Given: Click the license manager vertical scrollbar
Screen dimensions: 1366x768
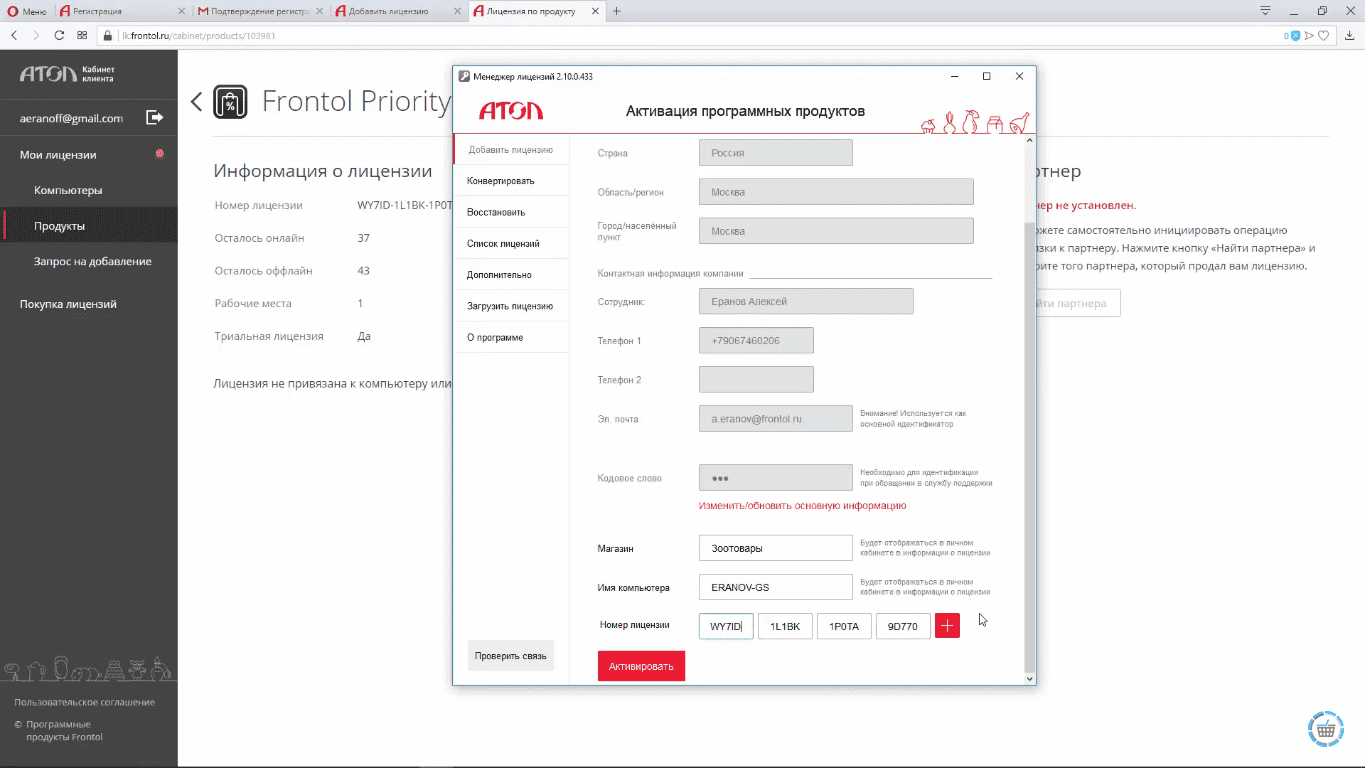Looking at the screenshot, I should (x=1031, y=446).
